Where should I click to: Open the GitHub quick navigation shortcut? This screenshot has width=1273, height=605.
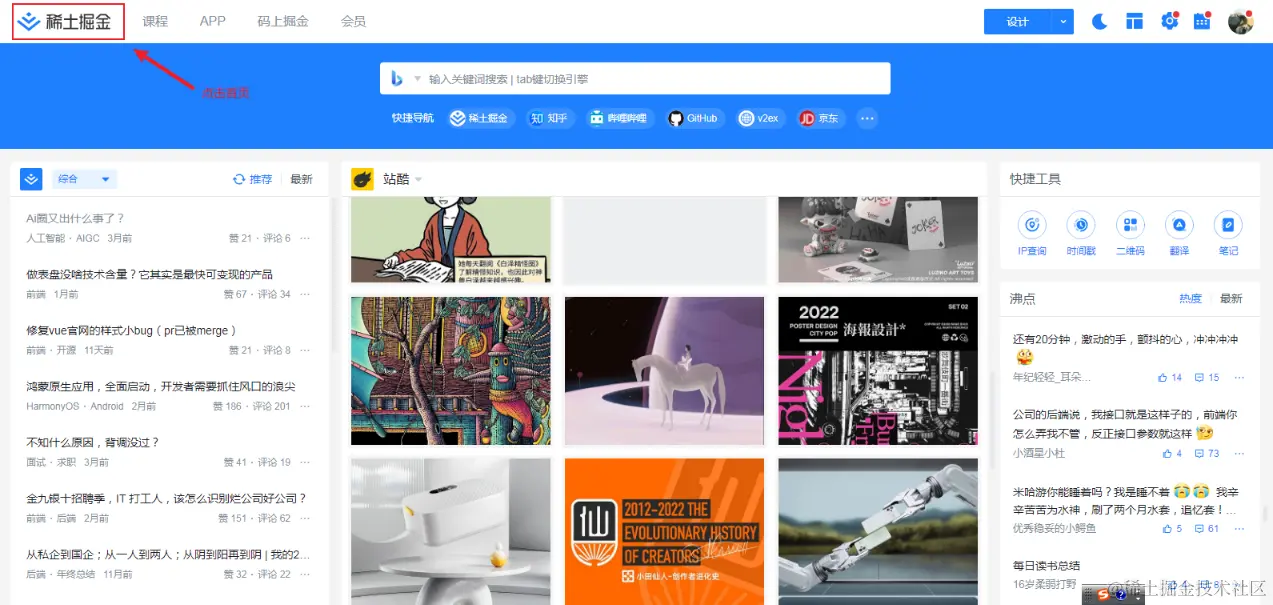click(x=694, y=118)
